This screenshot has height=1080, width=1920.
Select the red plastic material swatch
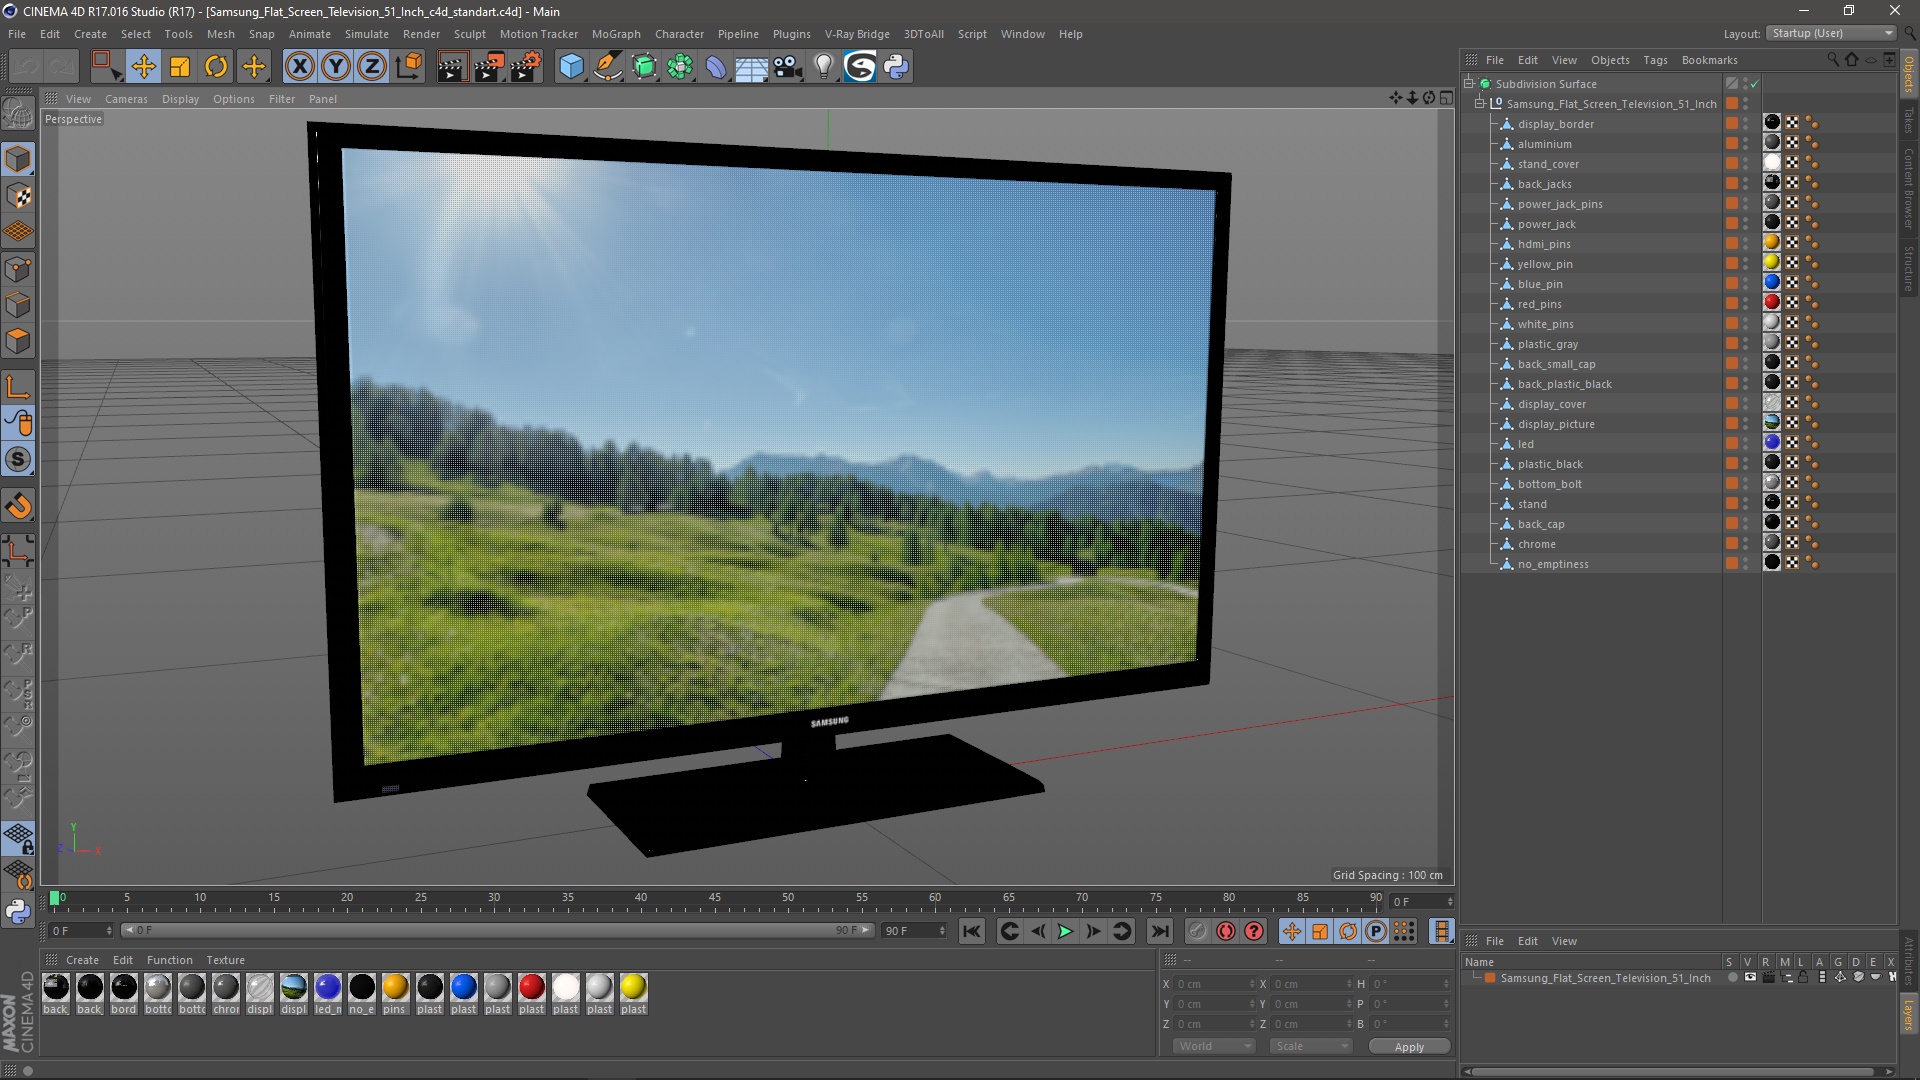pos(532,987)
